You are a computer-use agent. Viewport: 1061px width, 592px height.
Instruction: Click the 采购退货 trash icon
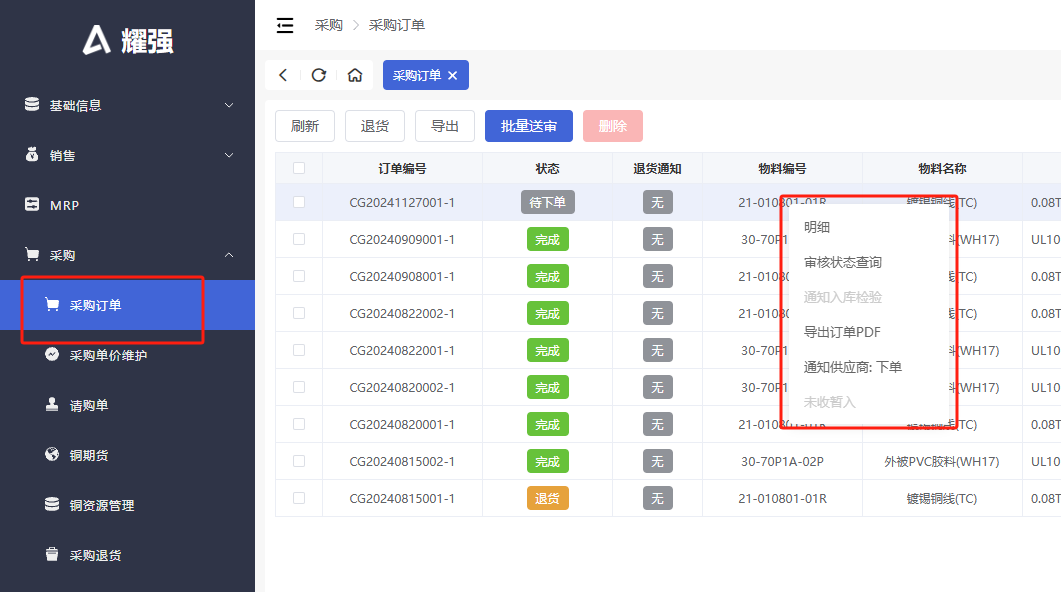tap(52, 554)
